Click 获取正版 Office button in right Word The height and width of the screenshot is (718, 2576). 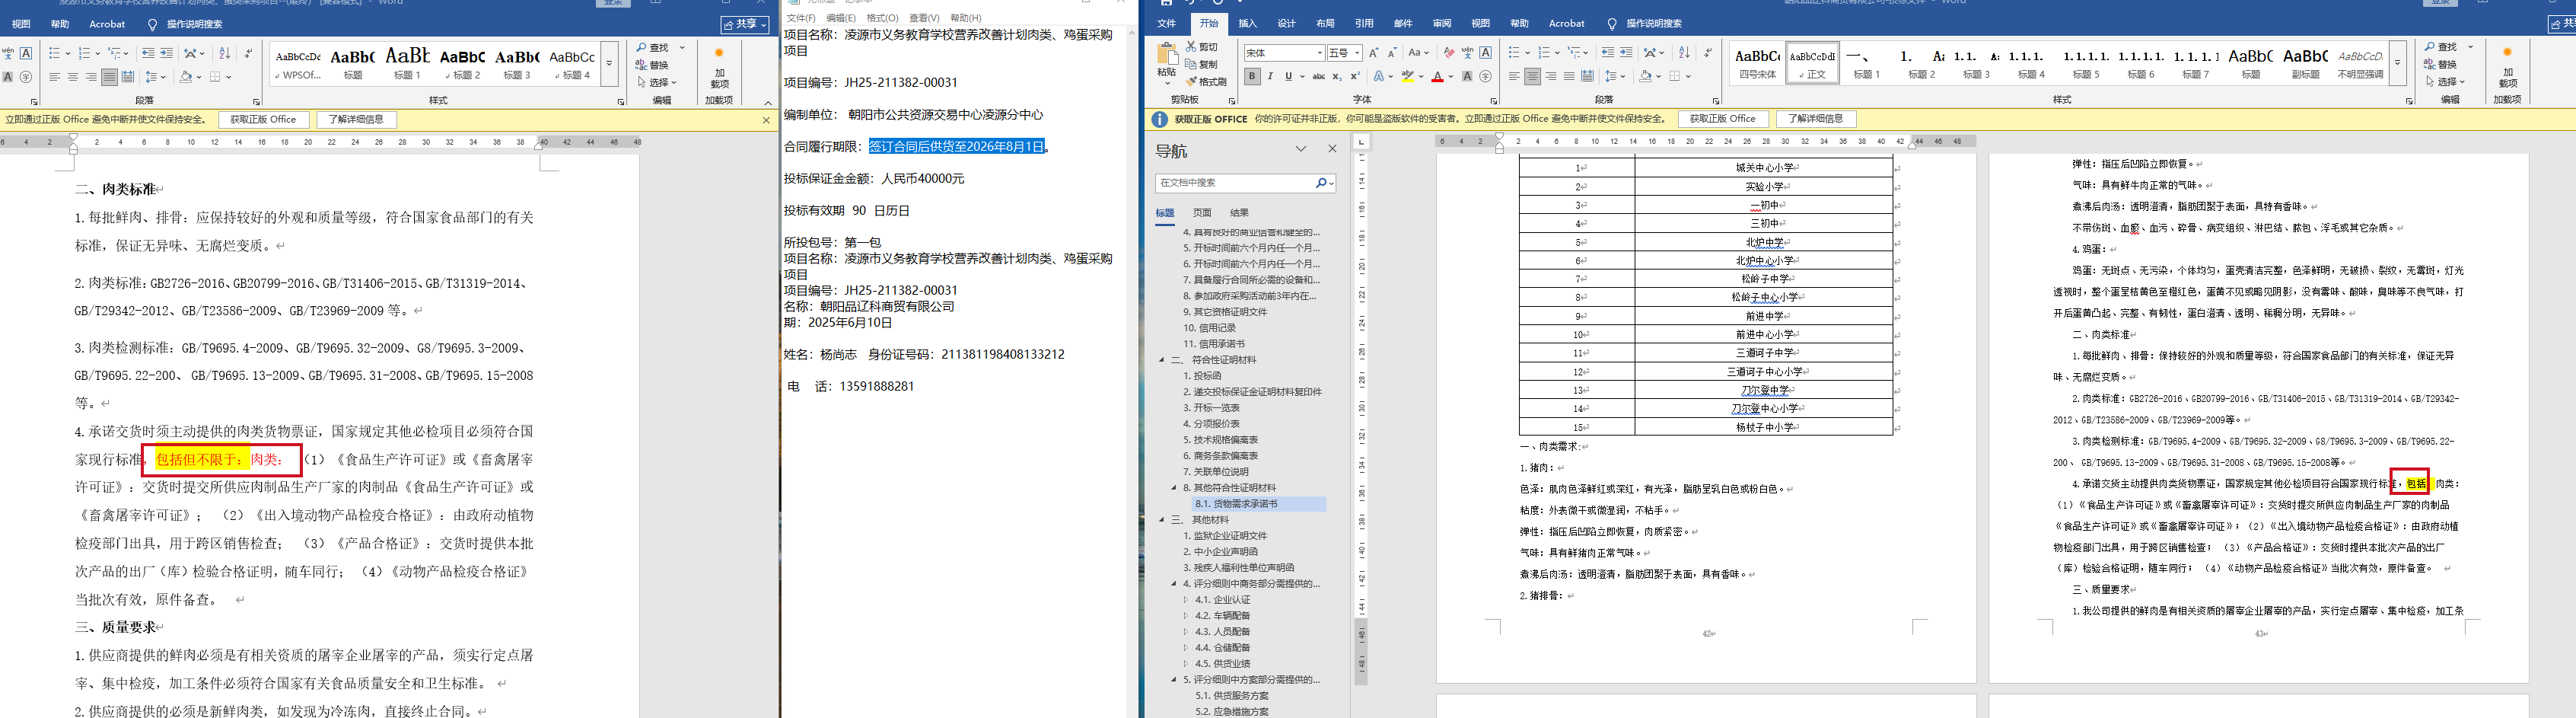click(x=1722, y=119)
